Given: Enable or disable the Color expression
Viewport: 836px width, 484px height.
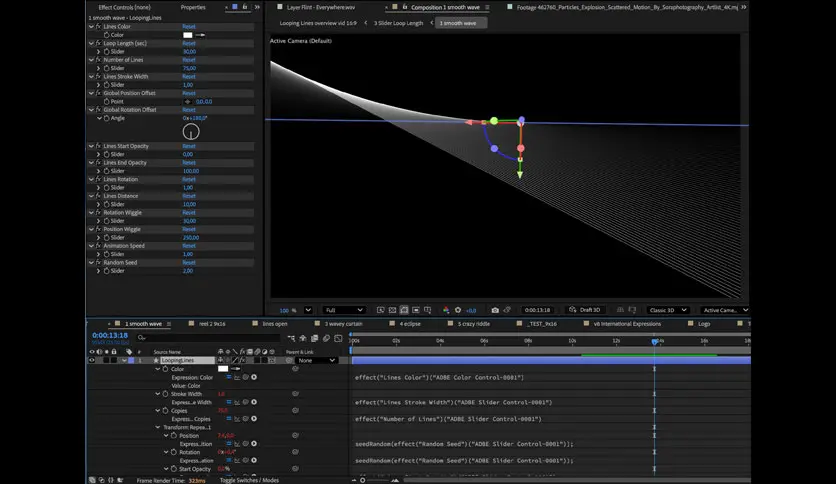Looking at the screenshot, I should [x=229, y=377].
